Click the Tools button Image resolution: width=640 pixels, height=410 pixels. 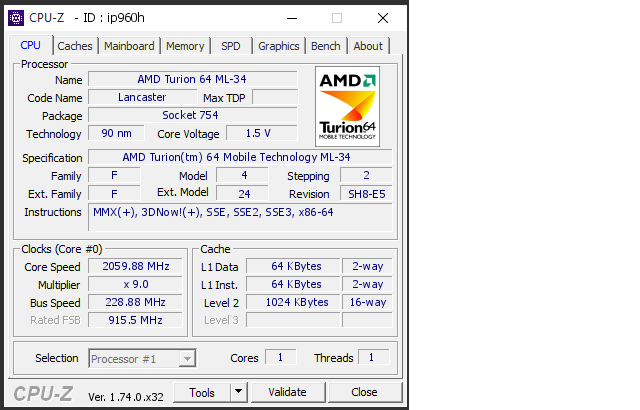[202, 392]
